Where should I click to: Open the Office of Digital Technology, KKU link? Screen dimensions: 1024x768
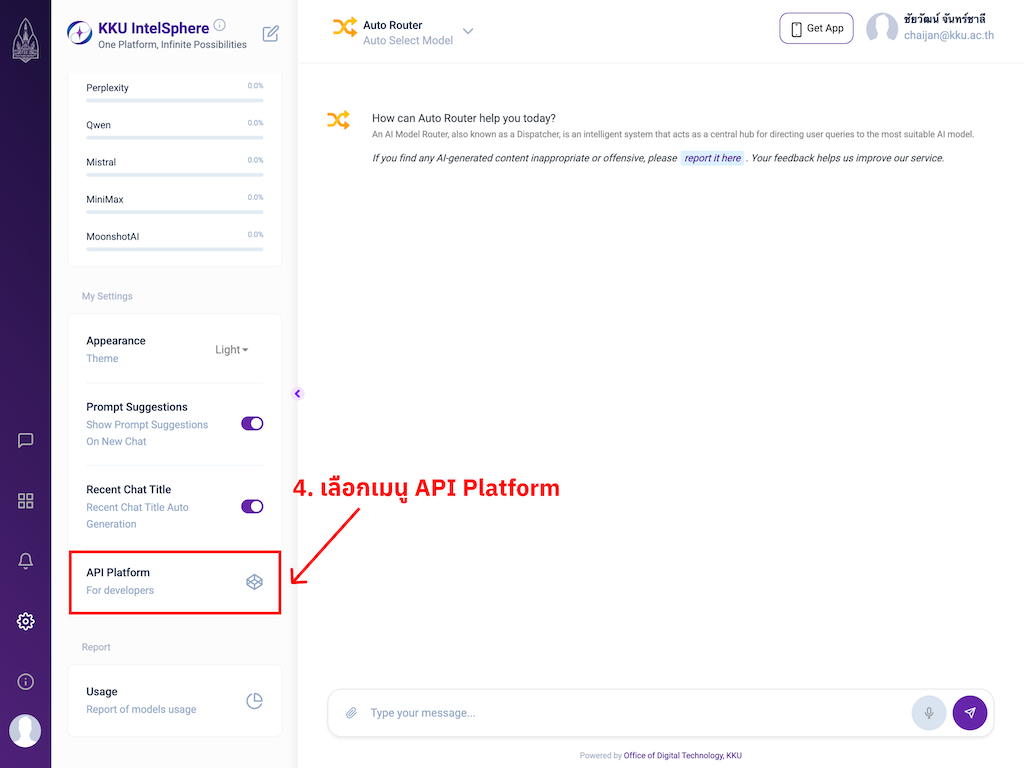pyautogui.click(x=682, y=756)
